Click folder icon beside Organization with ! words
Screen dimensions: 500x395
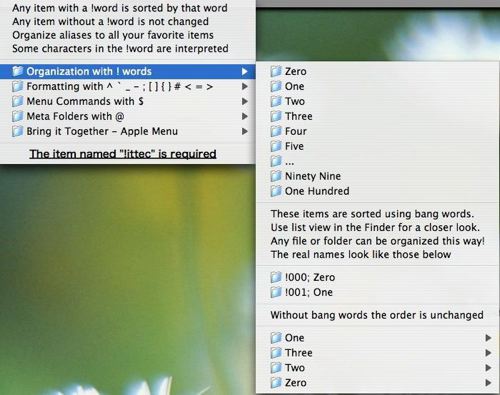coord(17,71)
